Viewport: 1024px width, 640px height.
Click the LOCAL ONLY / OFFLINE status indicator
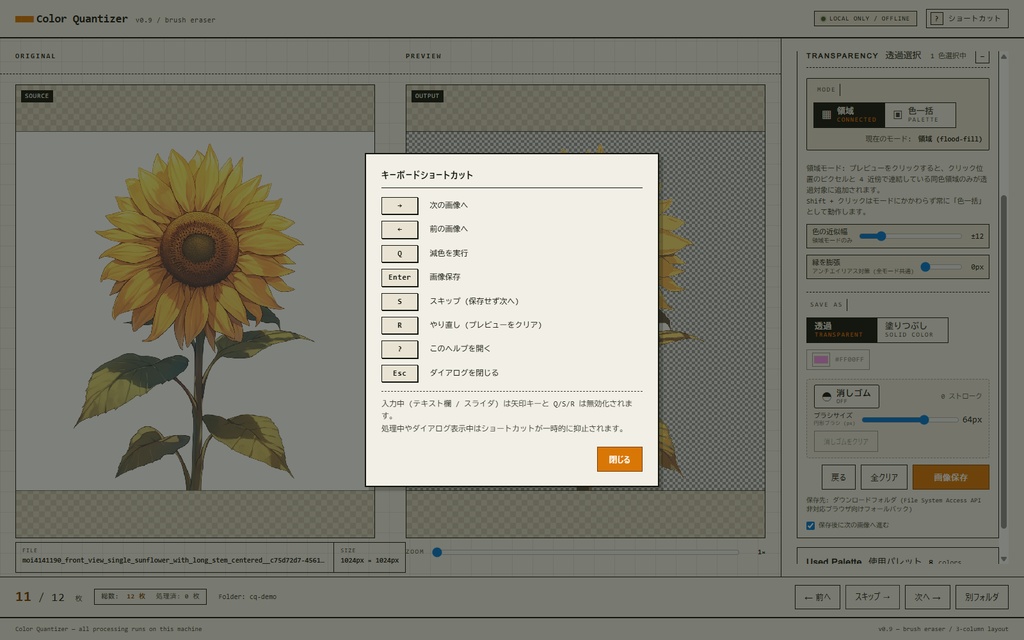click(863, 18)
